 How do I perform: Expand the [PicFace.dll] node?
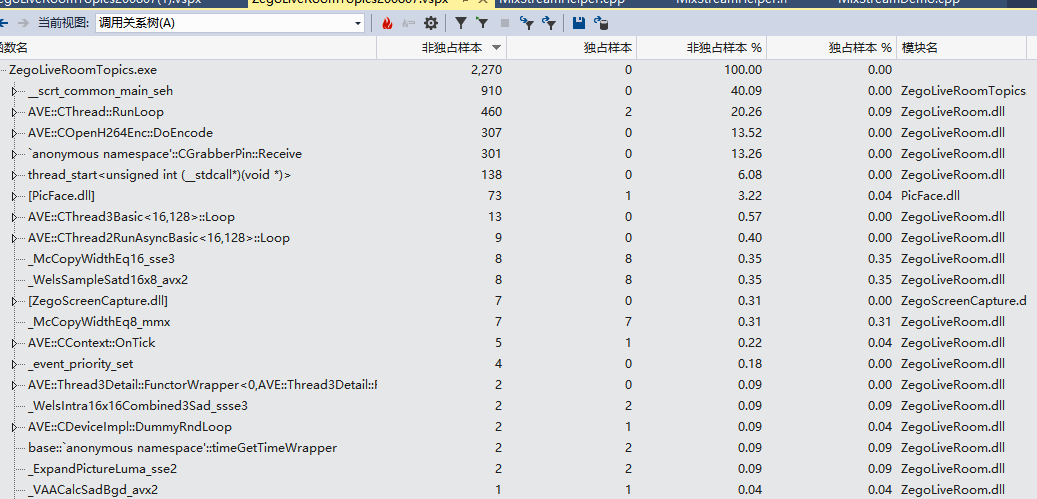point(15,196)
